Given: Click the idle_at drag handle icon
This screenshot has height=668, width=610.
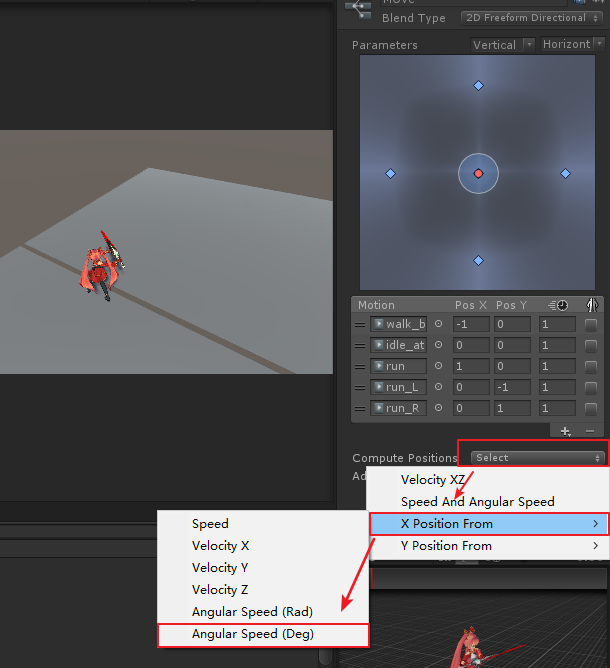Looking at the screenshot, I should (x=360, y=346).
